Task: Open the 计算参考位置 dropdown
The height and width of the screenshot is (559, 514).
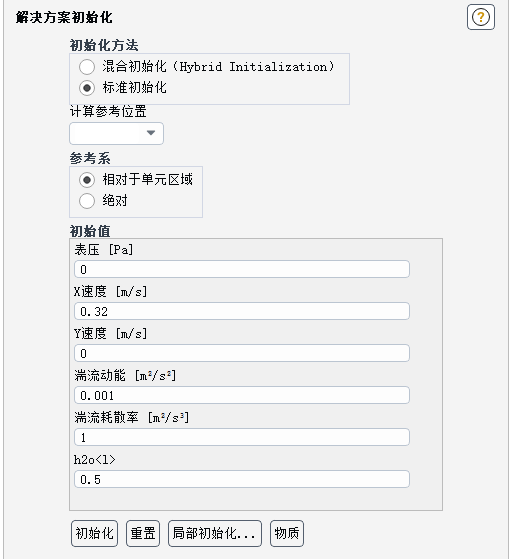Action: tap(116, 133)
